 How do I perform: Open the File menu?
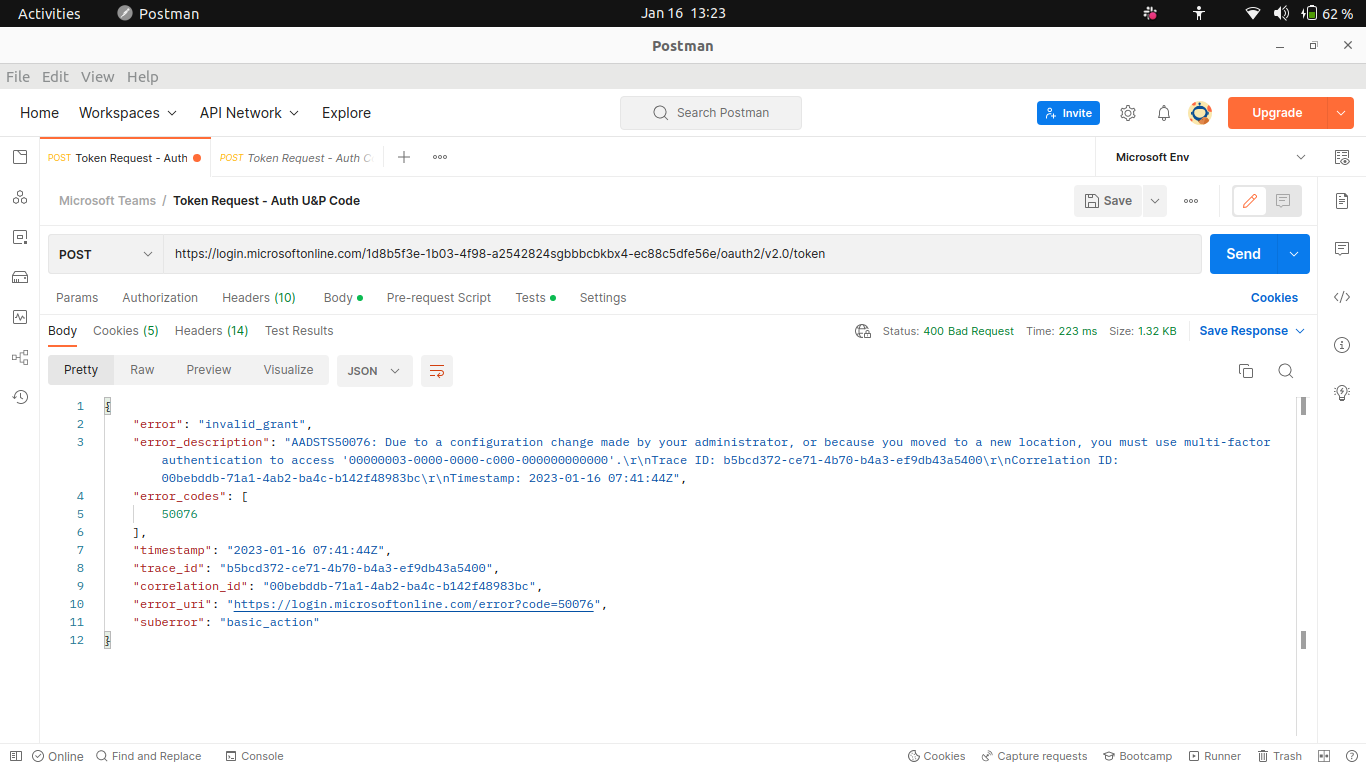point(18,77)
